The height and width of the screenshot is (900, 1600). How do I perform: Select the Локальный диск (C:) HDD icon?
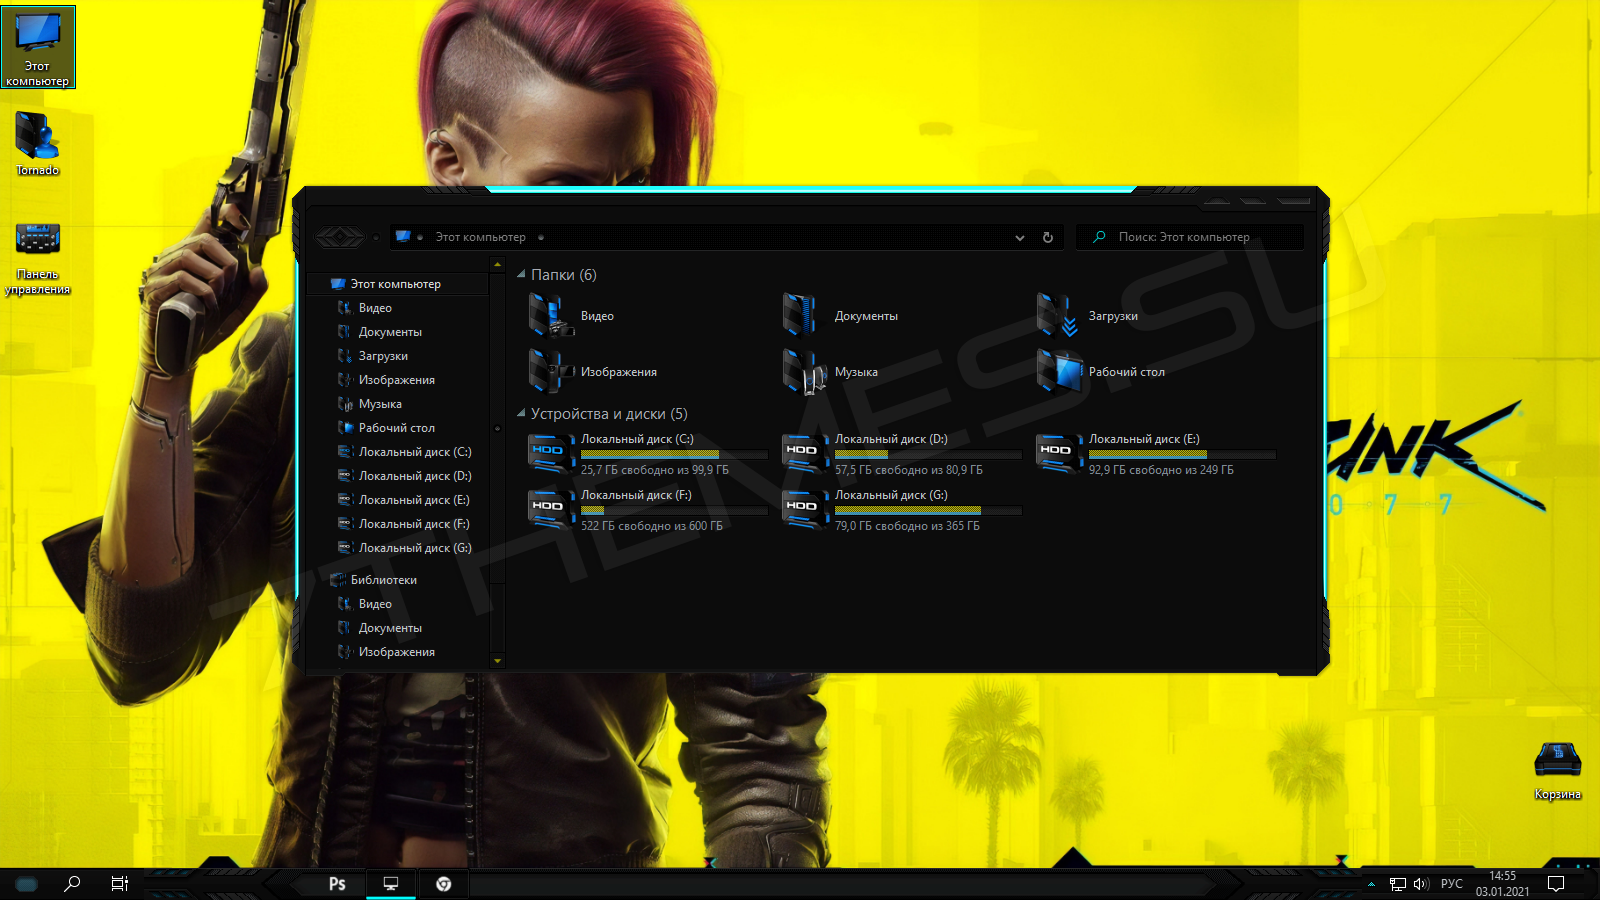551,453
